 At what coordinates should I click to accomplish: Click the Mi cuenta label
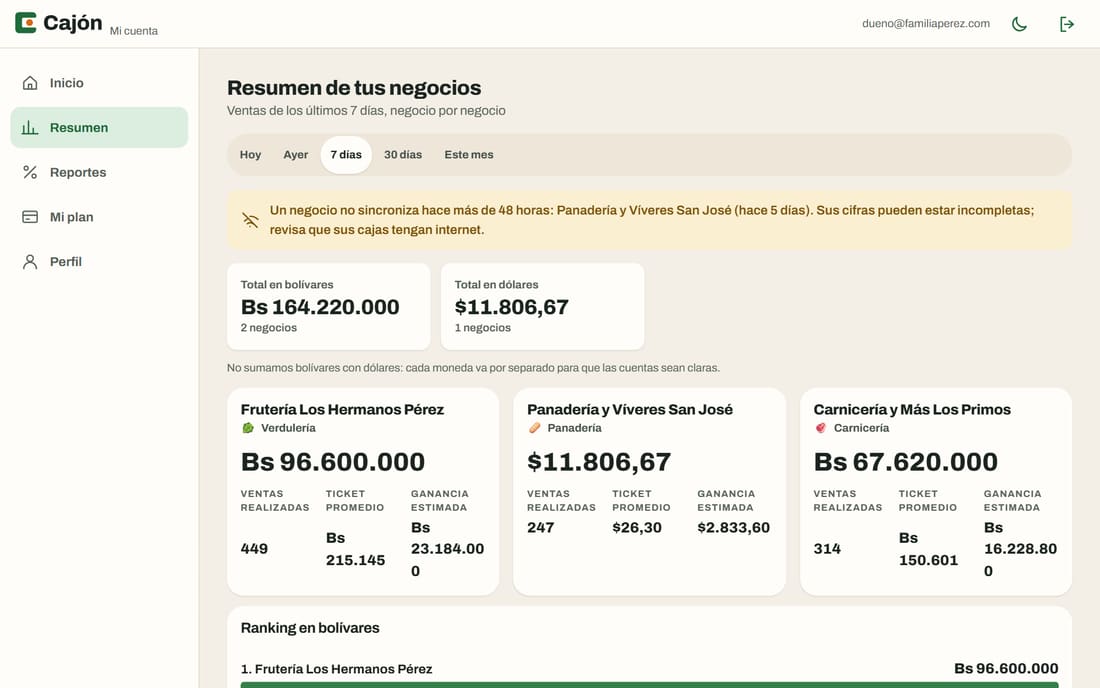click(x=134, y=31)
